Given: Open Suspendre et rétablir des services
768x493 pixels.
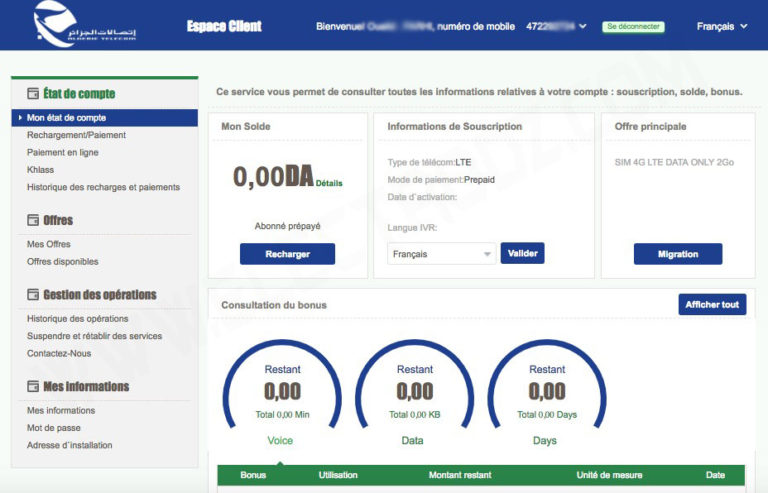Looking at the screenshot, I should [x=95, y=336].
